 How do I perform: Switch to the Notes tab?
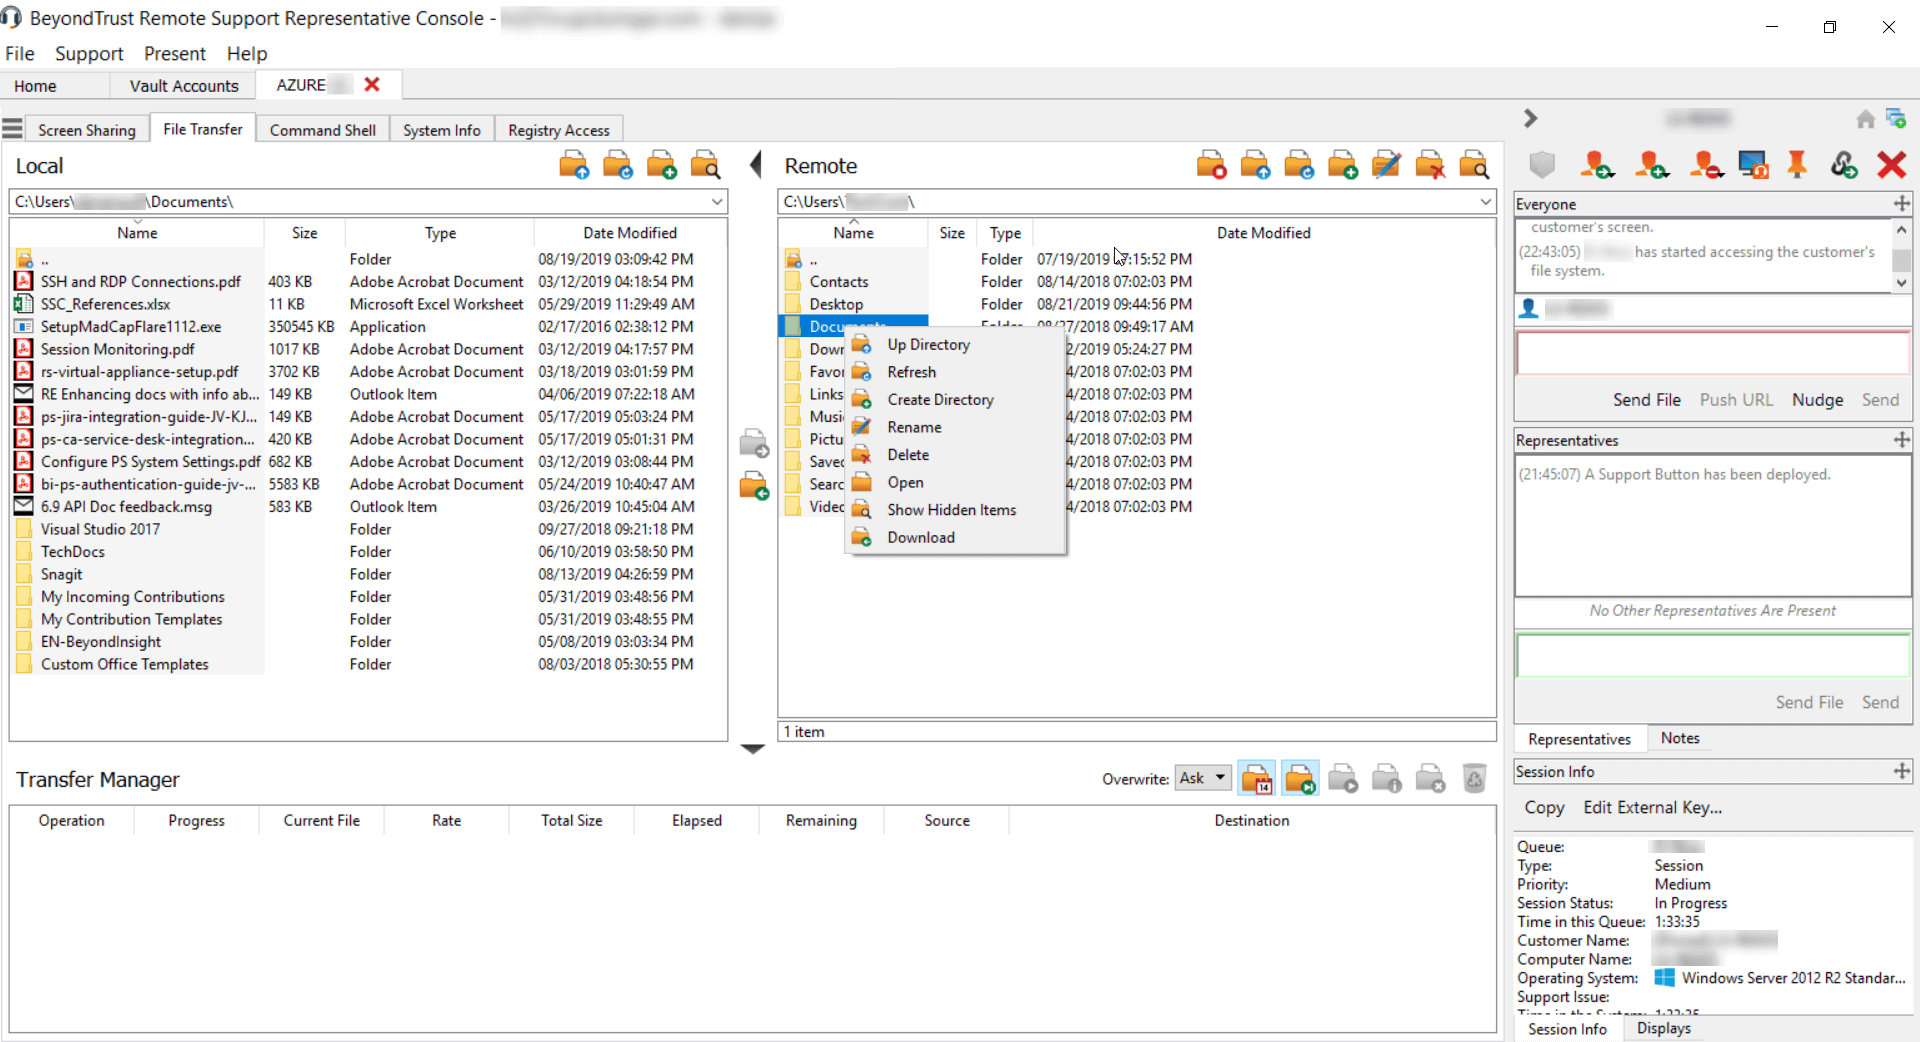[x=1680, y=738]
